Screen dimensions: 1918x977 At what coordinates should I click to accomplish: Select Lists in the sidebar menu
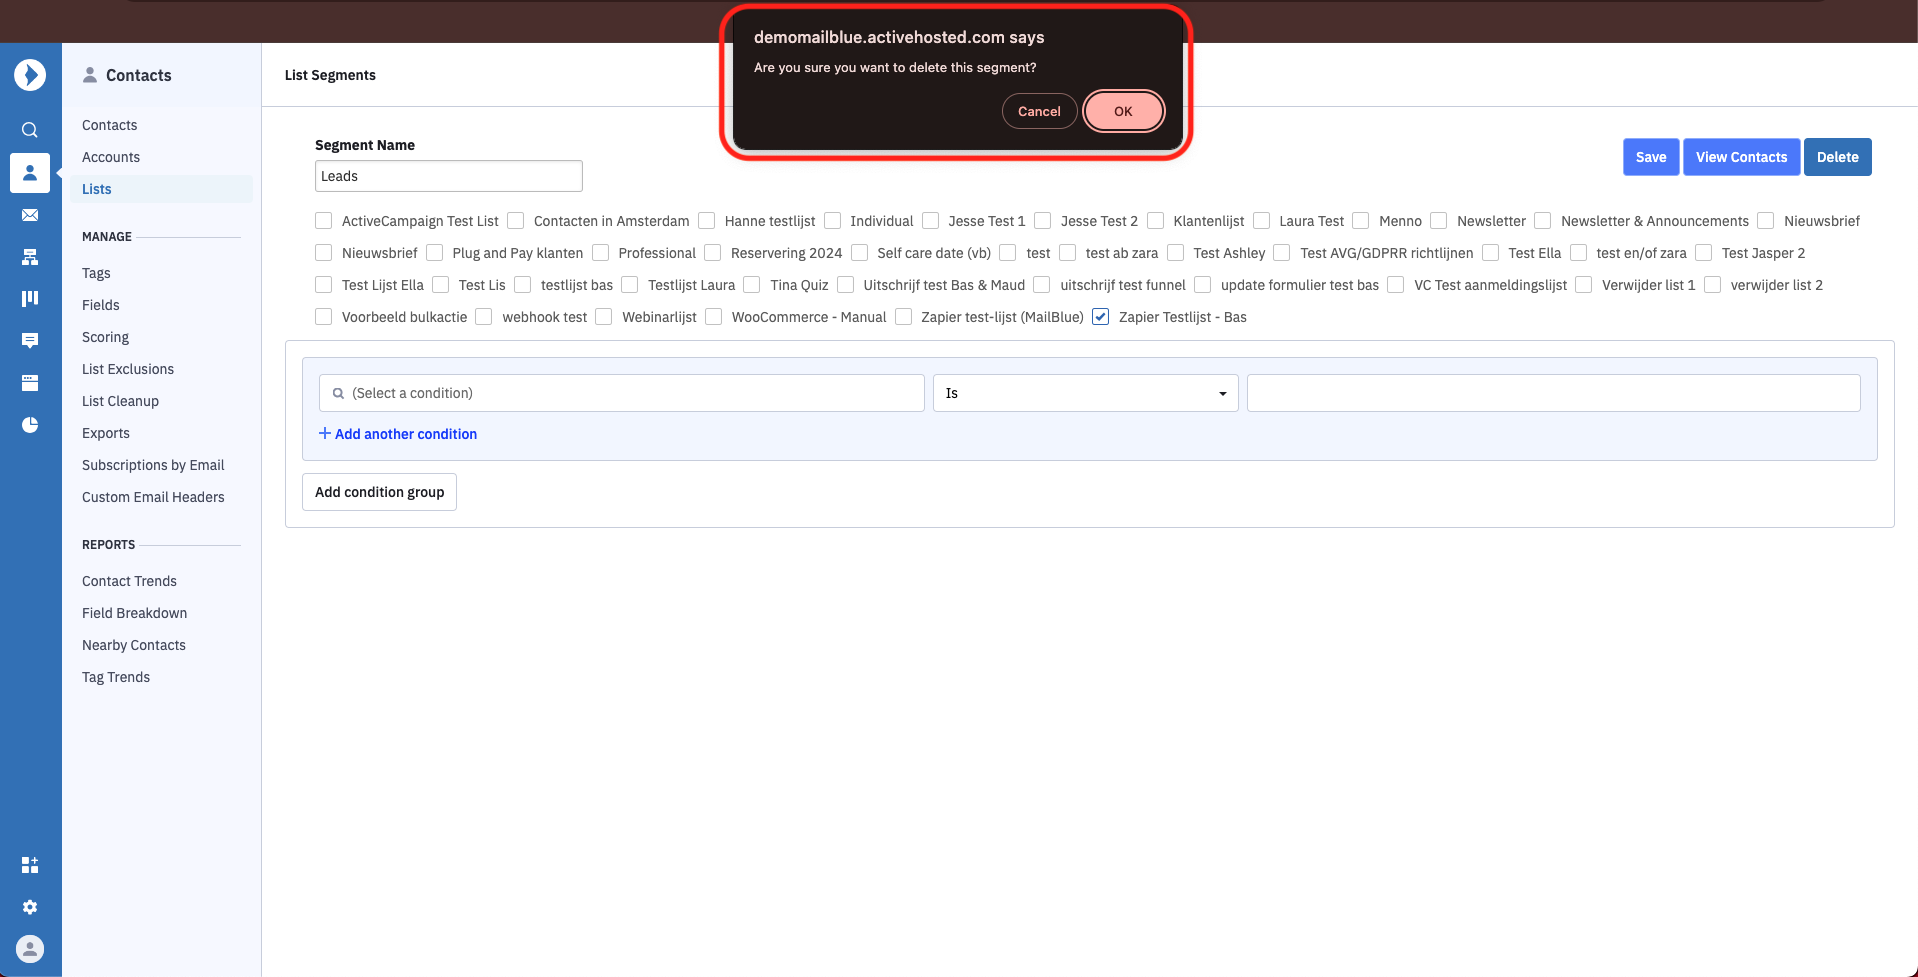click(97, 189)
